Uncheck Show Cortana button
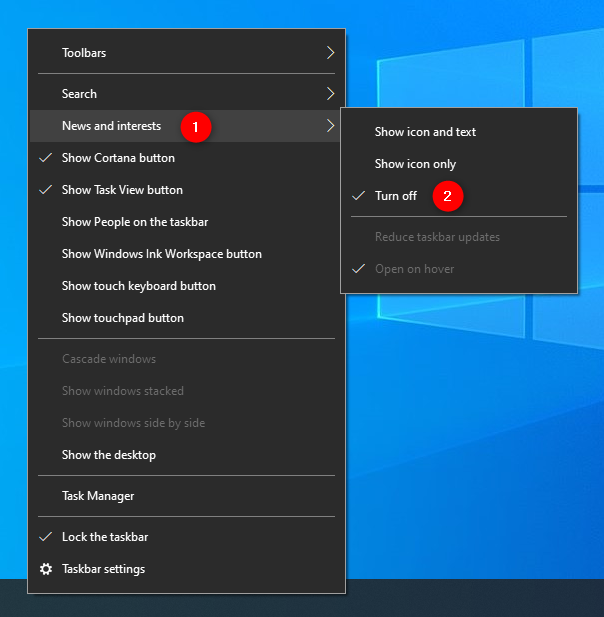 [x=118, y=158]
